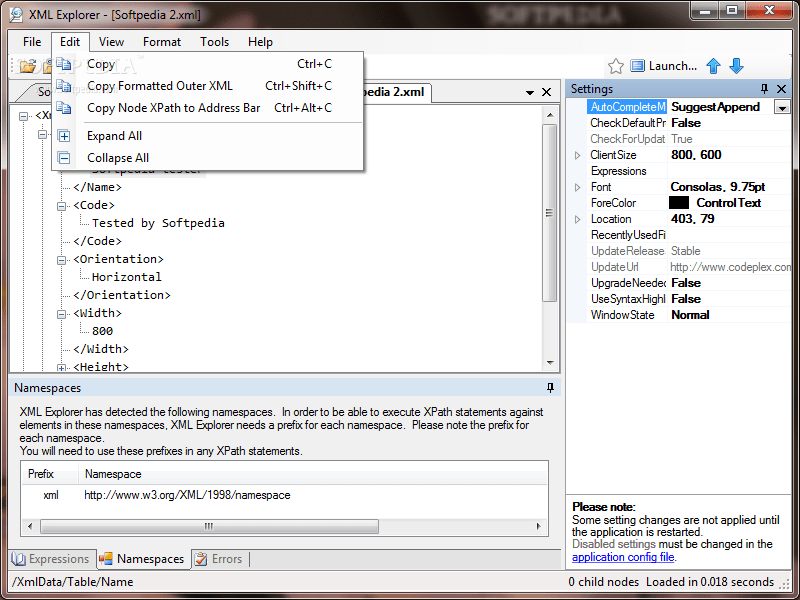Click the ForeColor black color swatch
Screen dimensions: 800x600
click(x=679, y=202)
